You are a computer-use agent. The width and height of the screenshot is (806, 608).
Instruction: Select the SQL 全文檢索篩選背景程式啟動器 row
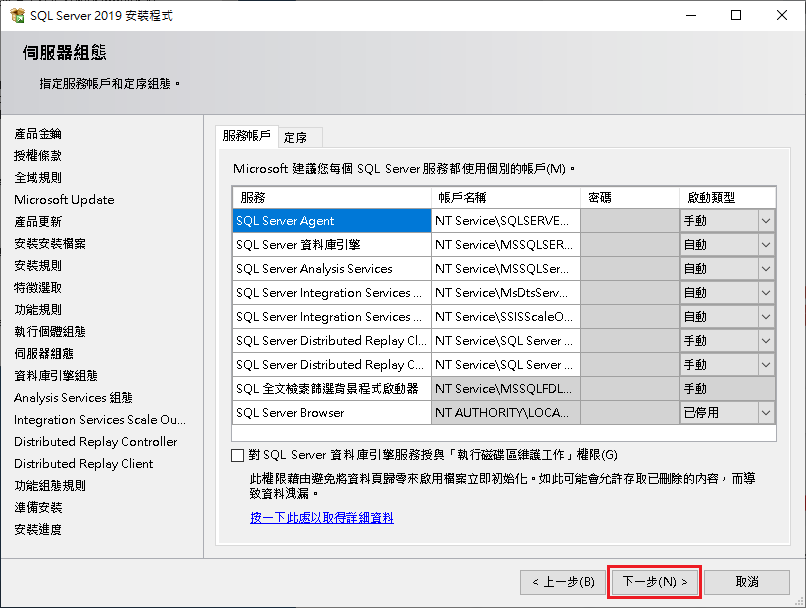tap(332, 389)
